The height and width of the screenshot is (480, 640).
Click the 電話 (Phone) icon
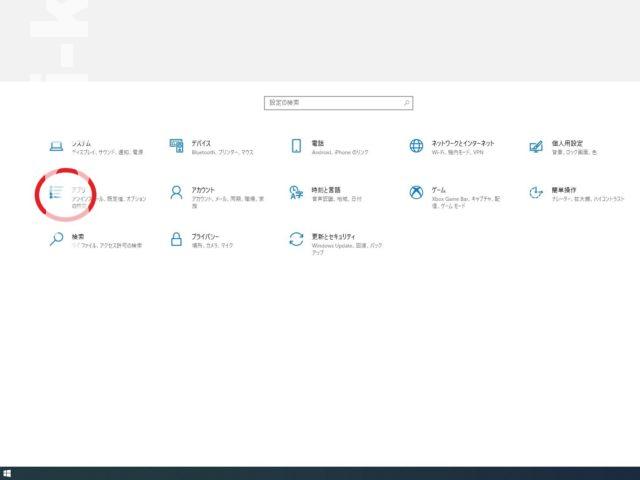296,146
